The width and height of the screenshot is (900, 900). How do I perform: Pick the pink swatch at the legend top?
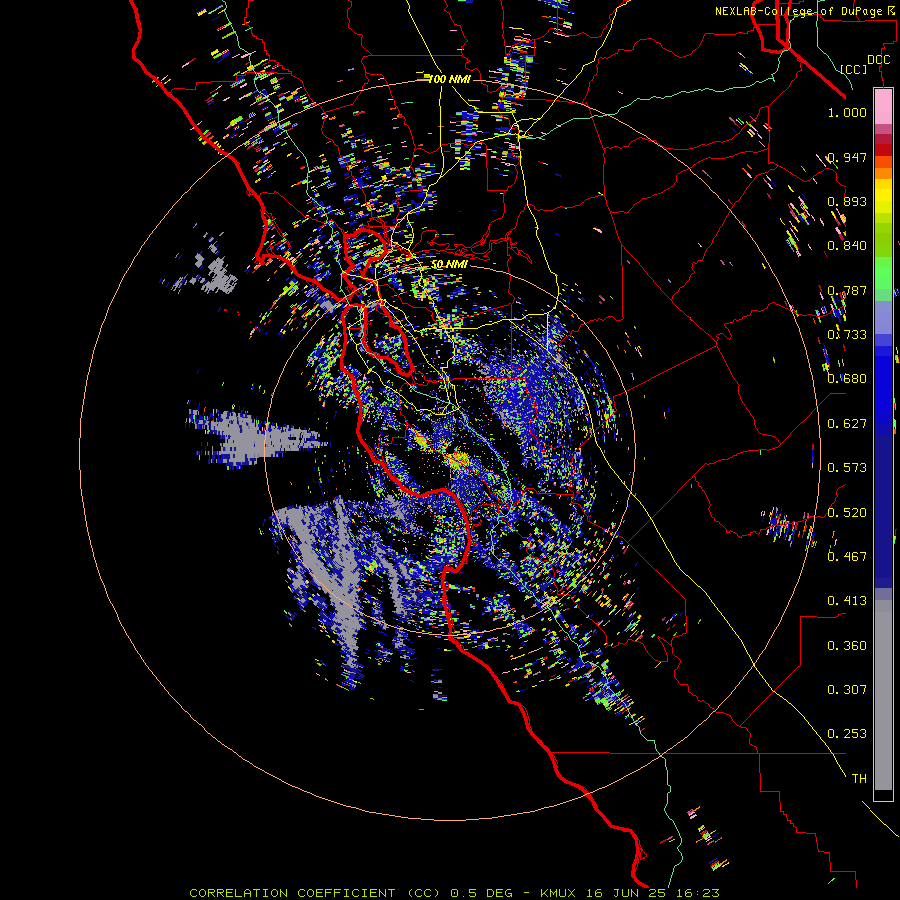(883, 107)
